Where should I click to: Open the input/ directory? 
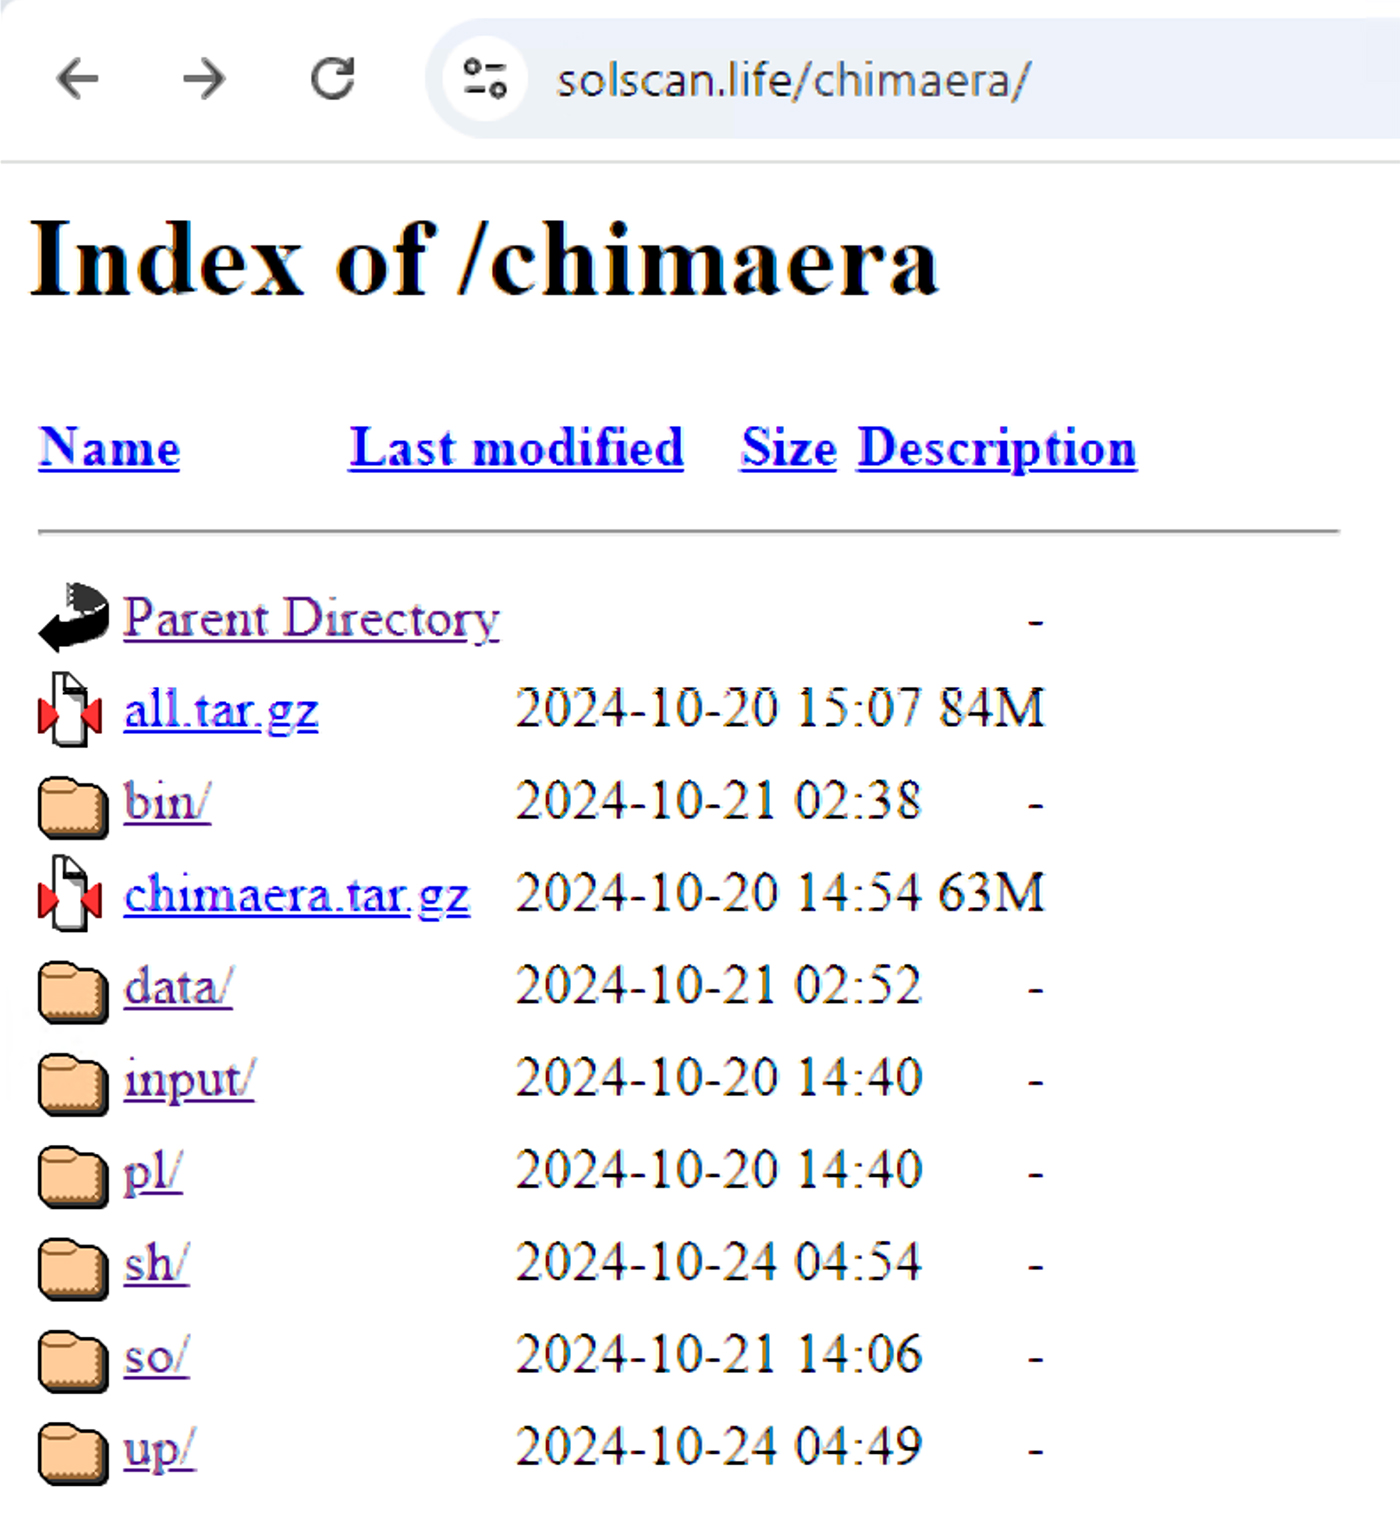click(189, 1080)
